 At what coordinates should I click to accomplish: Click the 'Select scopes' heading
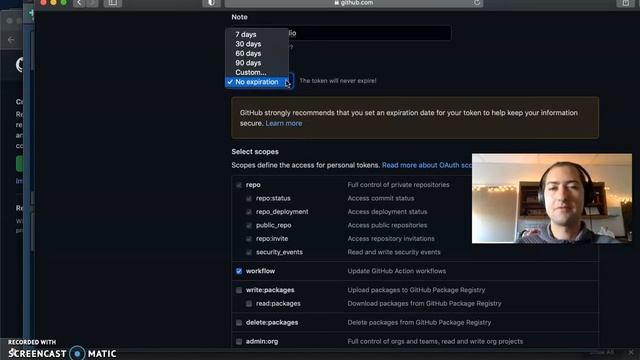click(x=255, y=151)
